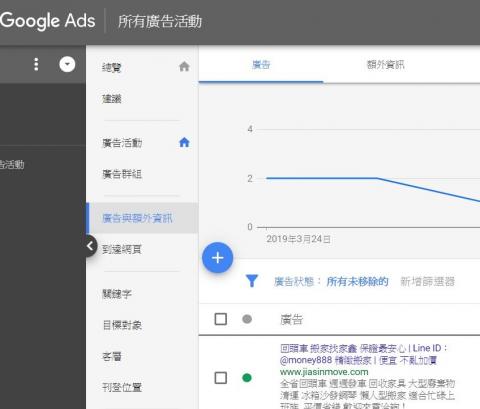This screenshot has width=480, height=409.
Task: Click the blue filter funnel icon
Action: click(252, 281)
